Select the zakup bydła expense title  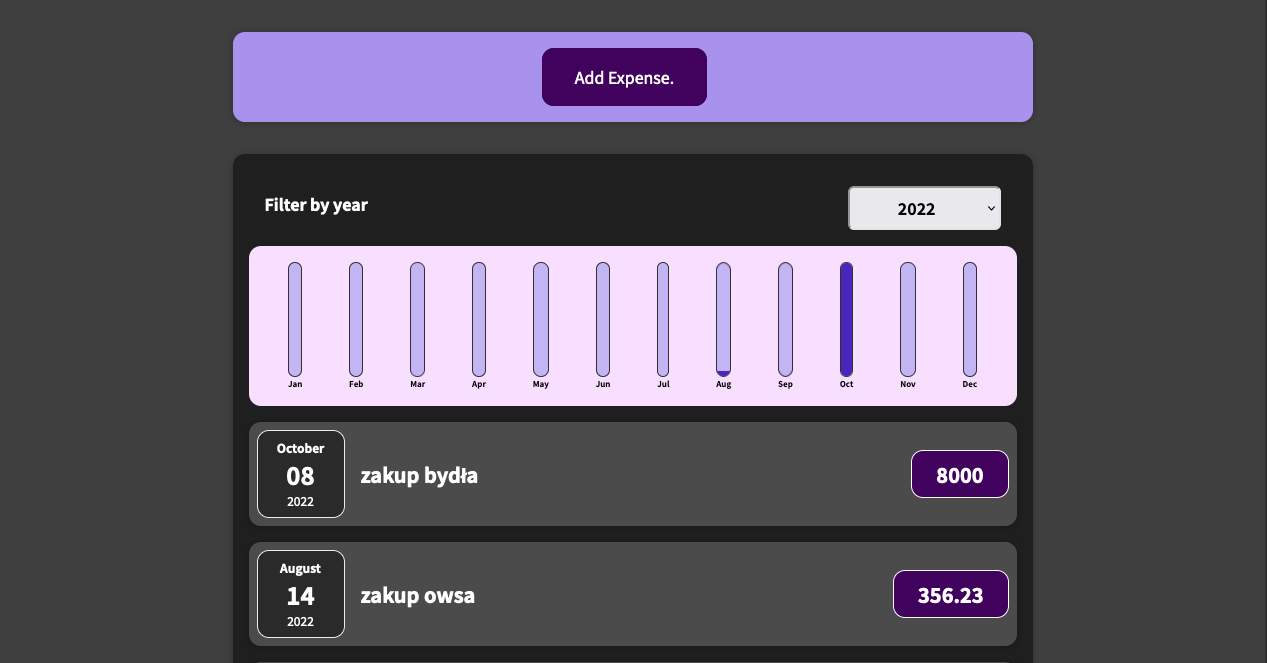coord(419,475)
